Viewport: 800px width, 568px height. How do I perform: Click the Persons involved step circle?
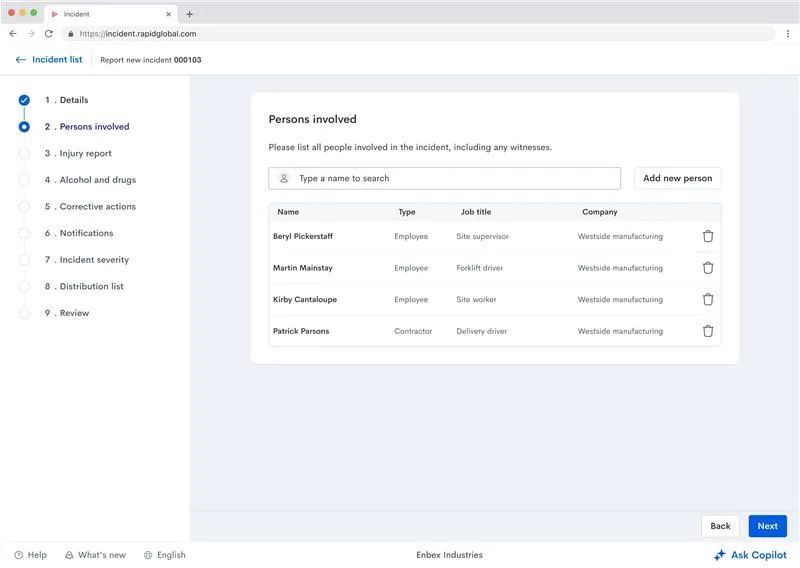pos(24,127)
